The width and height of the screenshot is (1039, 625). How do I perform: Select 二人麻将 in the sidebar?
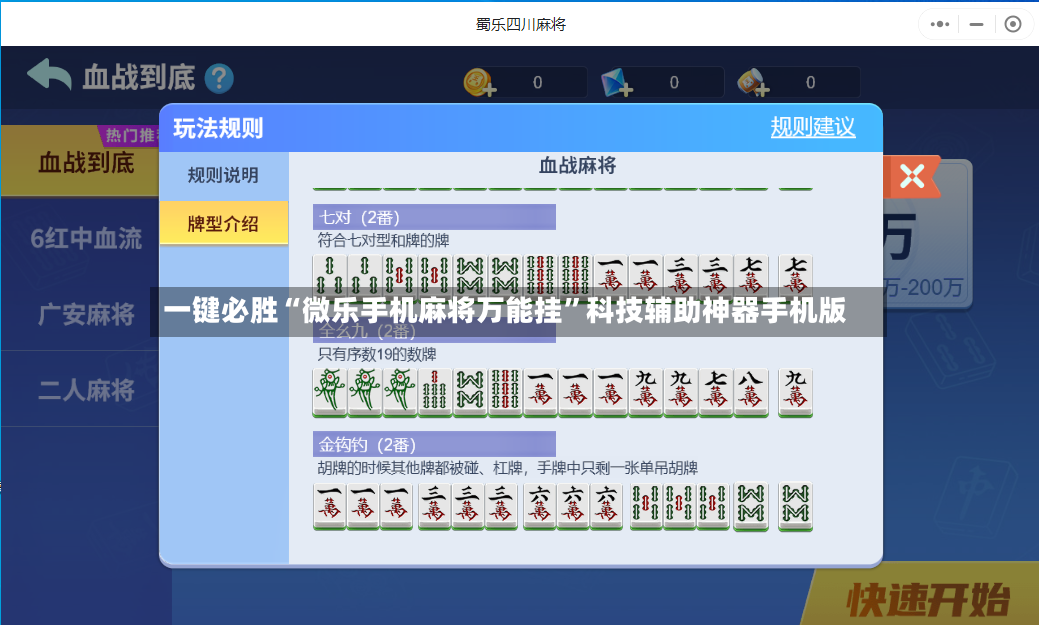click(86, 390)
